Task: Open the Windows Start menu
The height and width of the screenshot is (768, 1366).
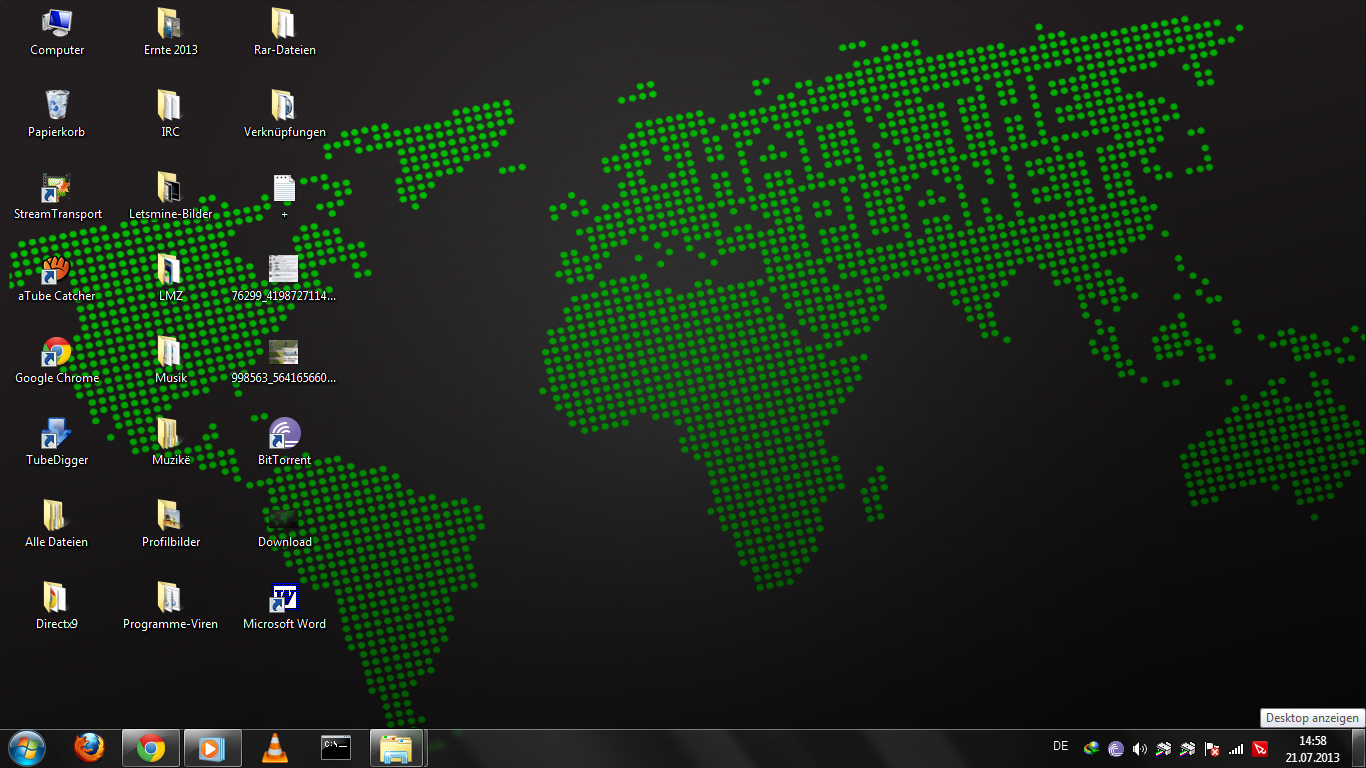Action: coord(26,747)
